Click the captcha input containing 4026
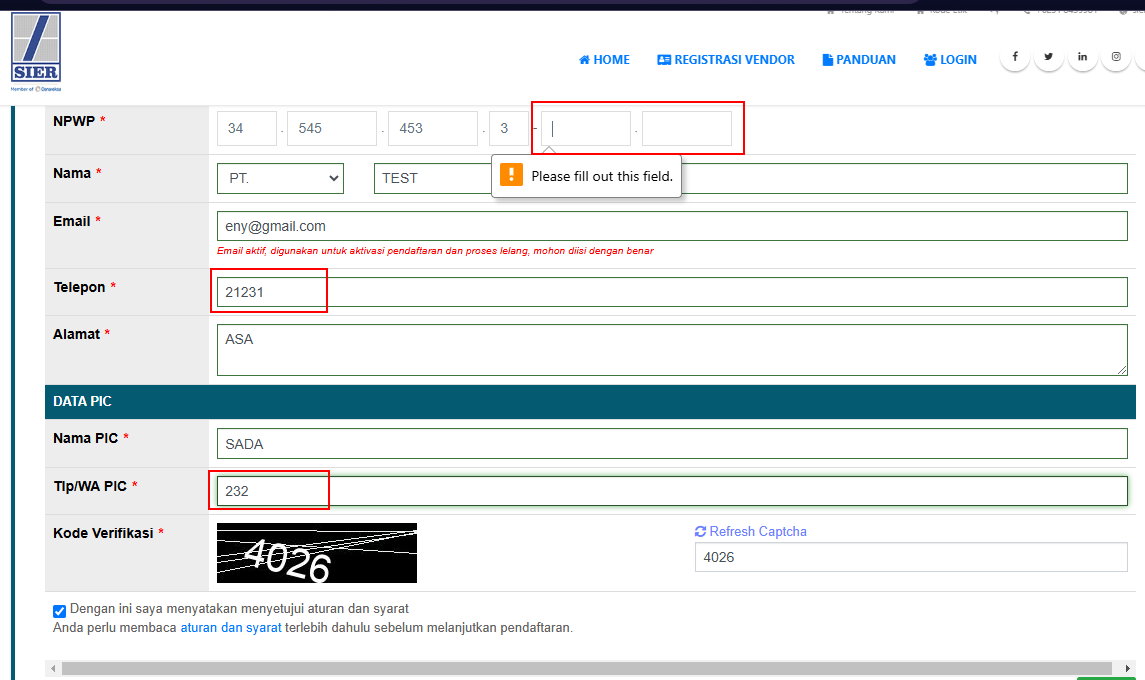The image size is (1145, 680). 911,557
